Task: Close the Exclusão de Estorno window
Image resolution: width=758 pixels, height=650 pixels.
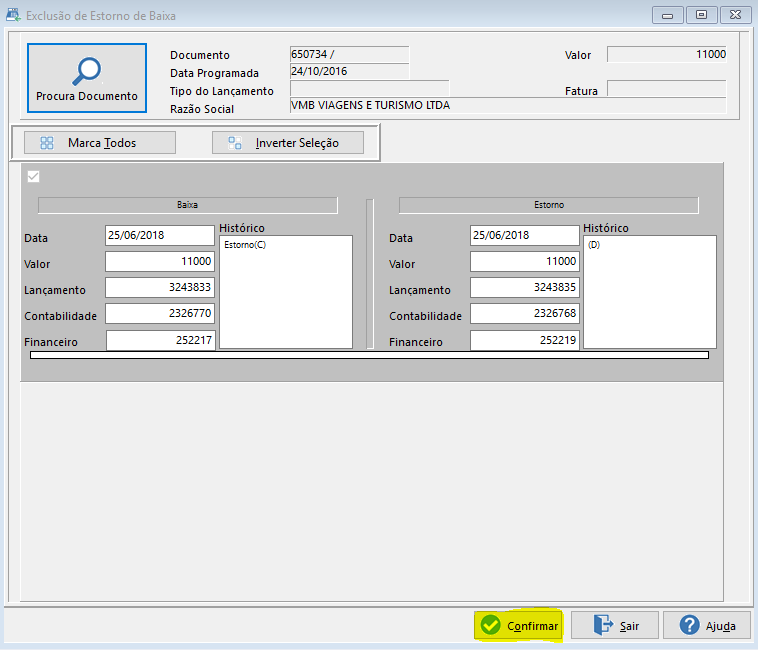Action: pos(735,15)
